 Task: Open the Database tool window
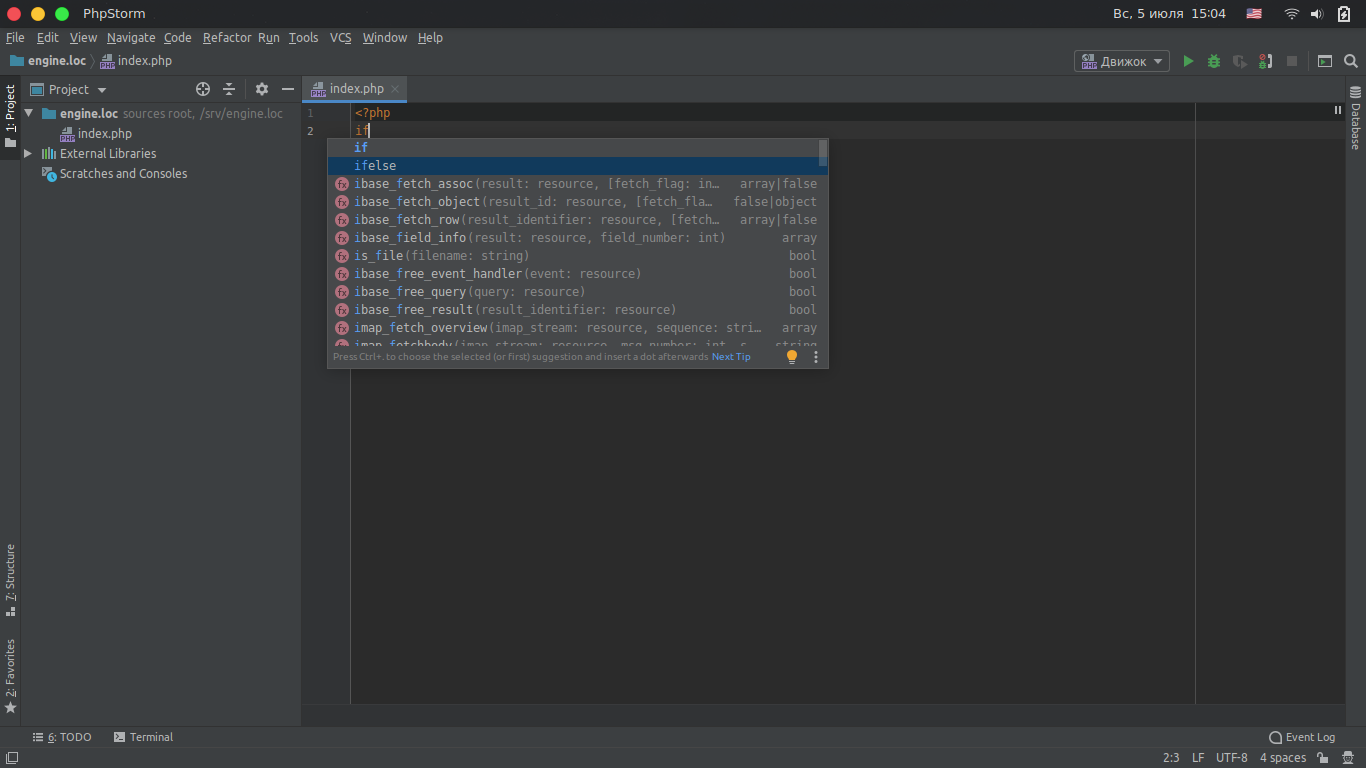pyautogui.click(x=1356, y=118)
